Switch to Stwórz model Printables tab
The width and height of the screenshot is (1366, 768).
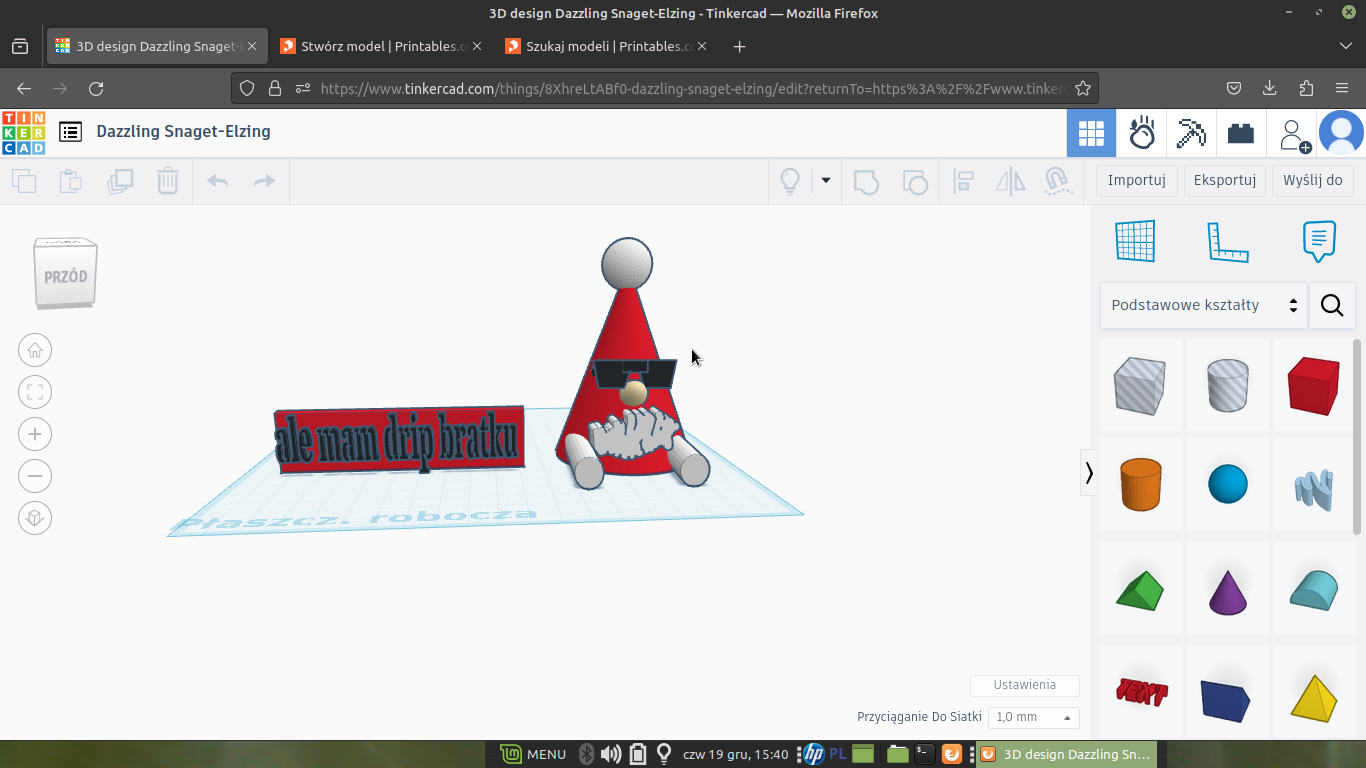tap(381, 46)
